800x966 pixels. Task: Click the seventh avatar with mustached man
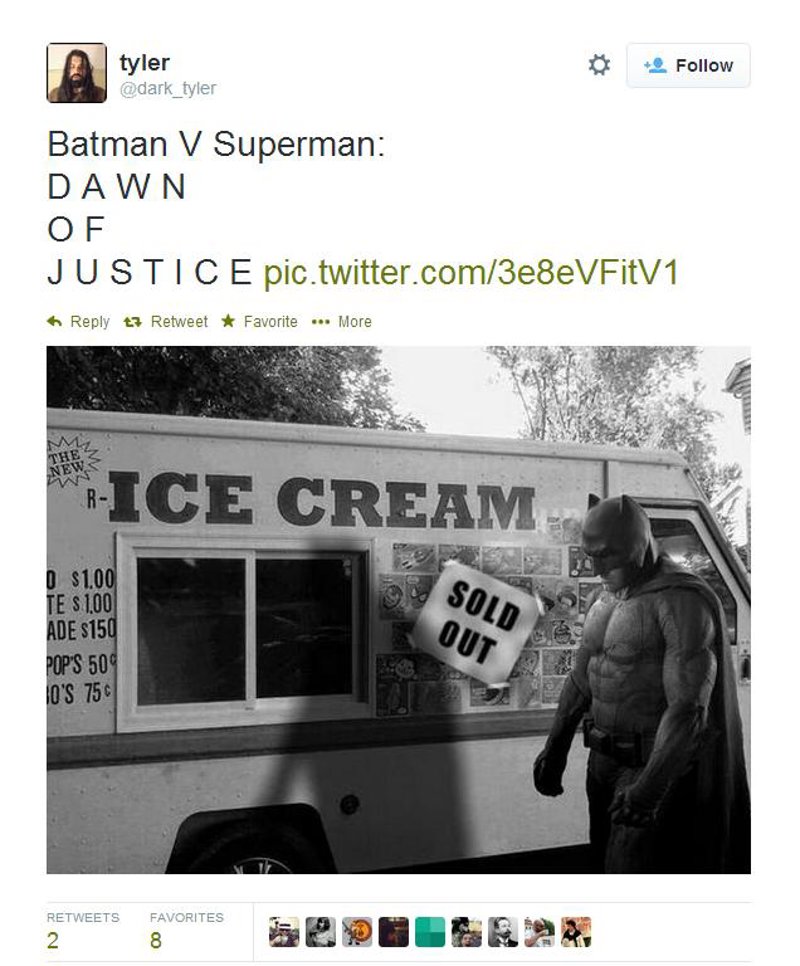[x=503, y=932]
